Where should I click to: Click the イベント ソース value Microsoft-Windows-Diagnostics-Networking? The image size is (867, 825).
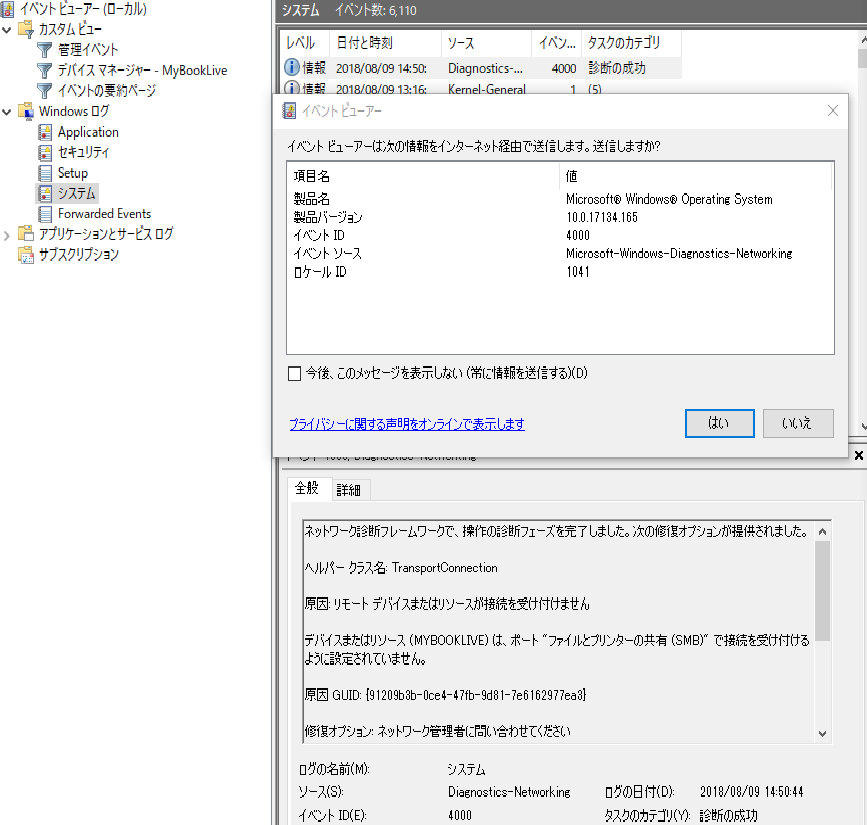click(679, 254)
